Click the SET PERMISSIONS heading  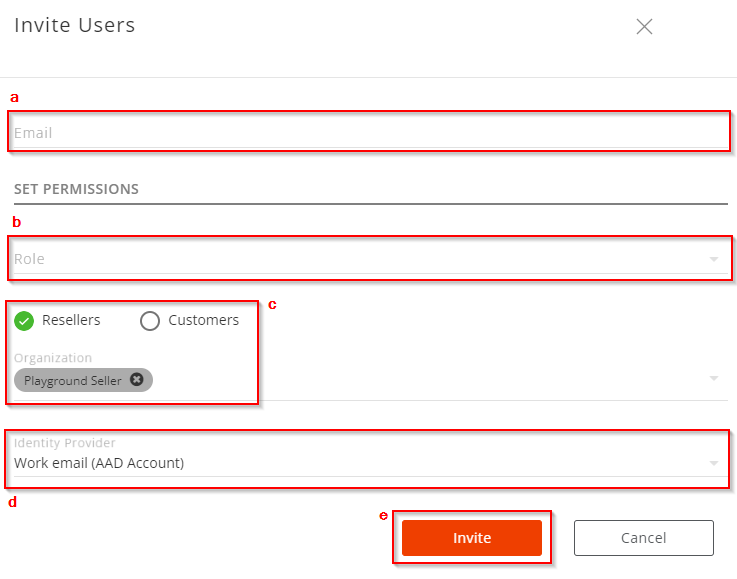click(76, 189)
